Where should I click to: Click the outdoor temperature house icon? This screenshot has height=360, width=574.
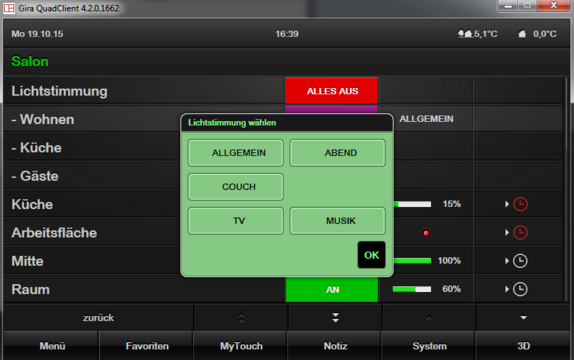[465, 34]
